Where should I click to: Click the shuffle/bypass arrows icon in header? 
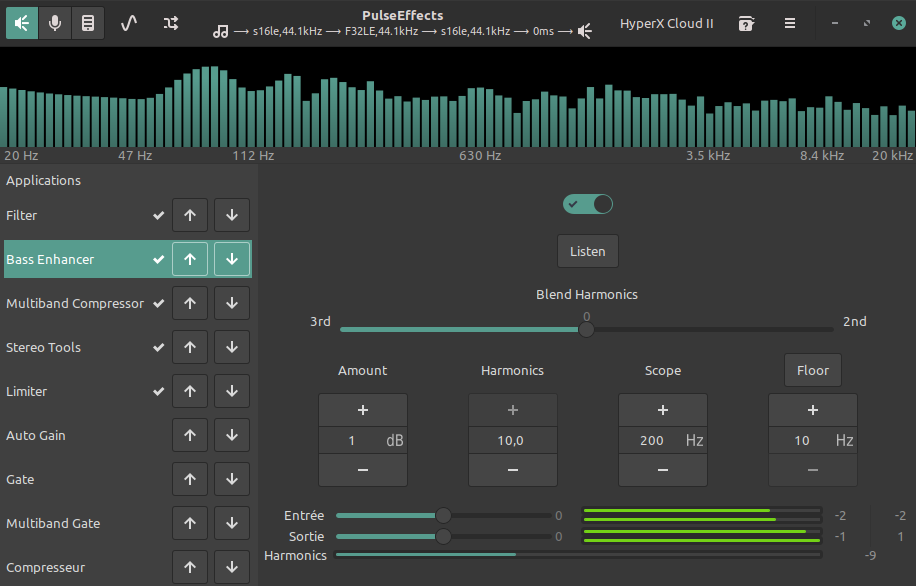coord(171,23)
